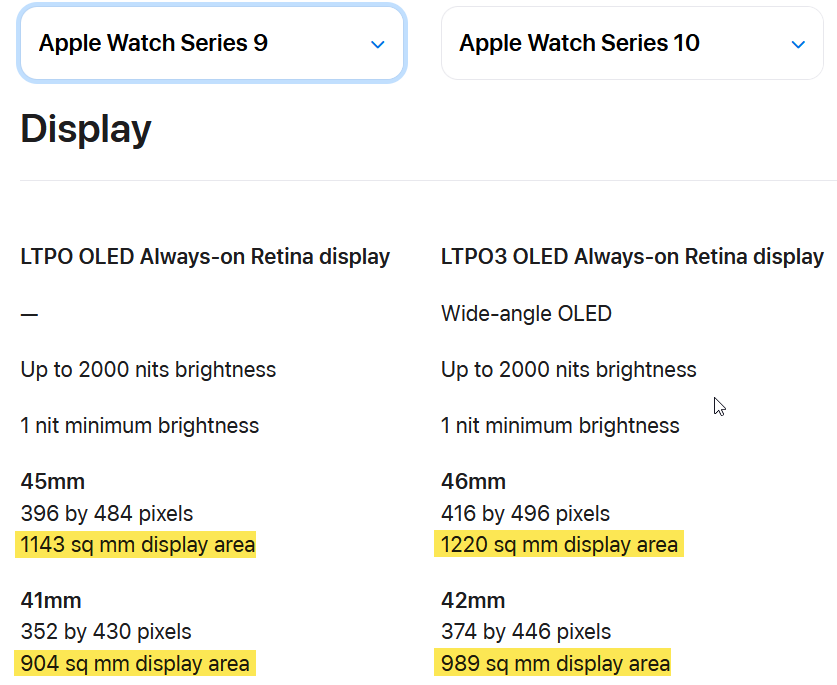Click the LTPO3 OLED Always-on Retina display text
The image size is (837, 685).
point(632,257)
